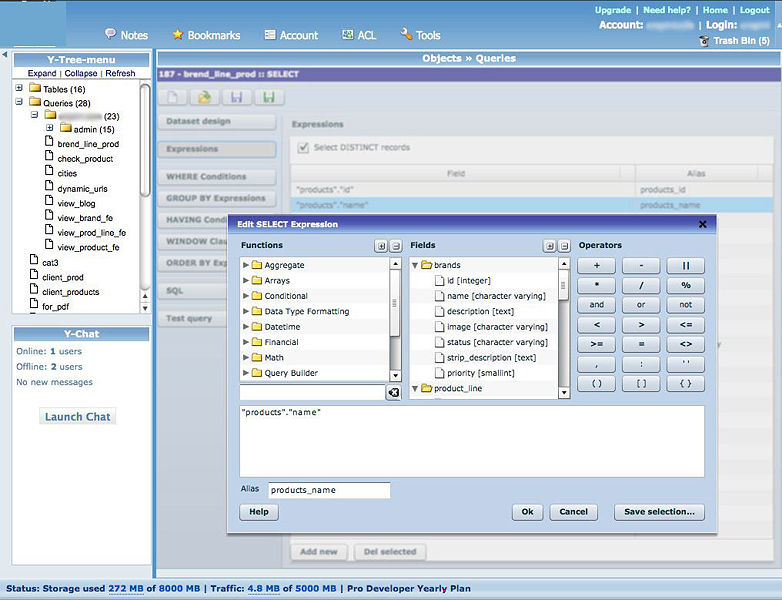
Task: Expand all folders in Functions panel
Action: point(381,245)
